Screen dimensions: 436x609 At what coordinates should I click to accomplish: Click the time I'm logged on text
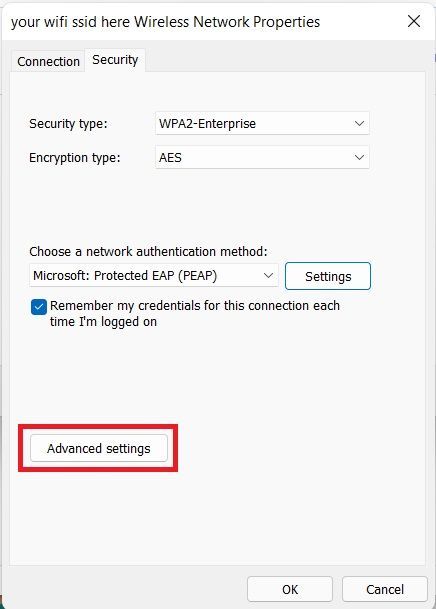[x=103, y=322]
